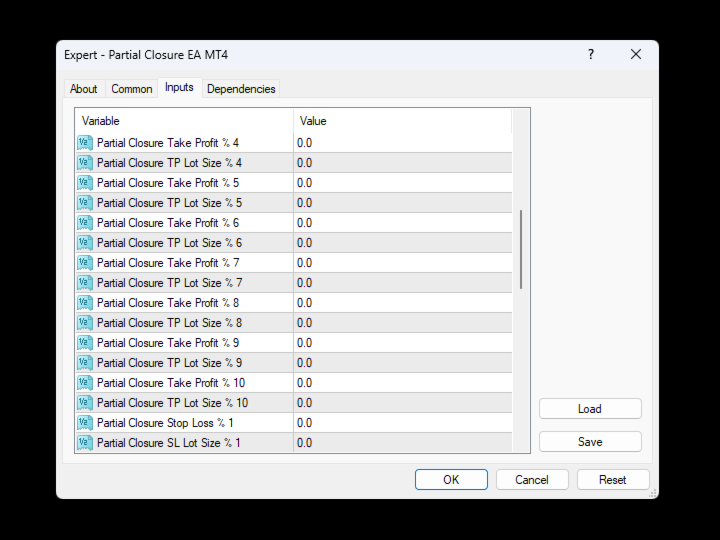Viewport: 720px width, 540px height.
Task: Click the icon beside Partial Closure TP Lot Size % 5
Action: click(x=85, y=203)
